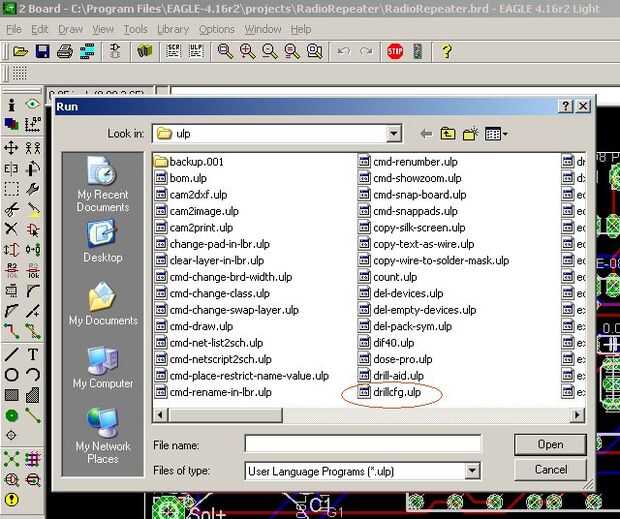The image size is (620, 519).
Task: Select the Circle drawing tool
Action: [11, 374]
